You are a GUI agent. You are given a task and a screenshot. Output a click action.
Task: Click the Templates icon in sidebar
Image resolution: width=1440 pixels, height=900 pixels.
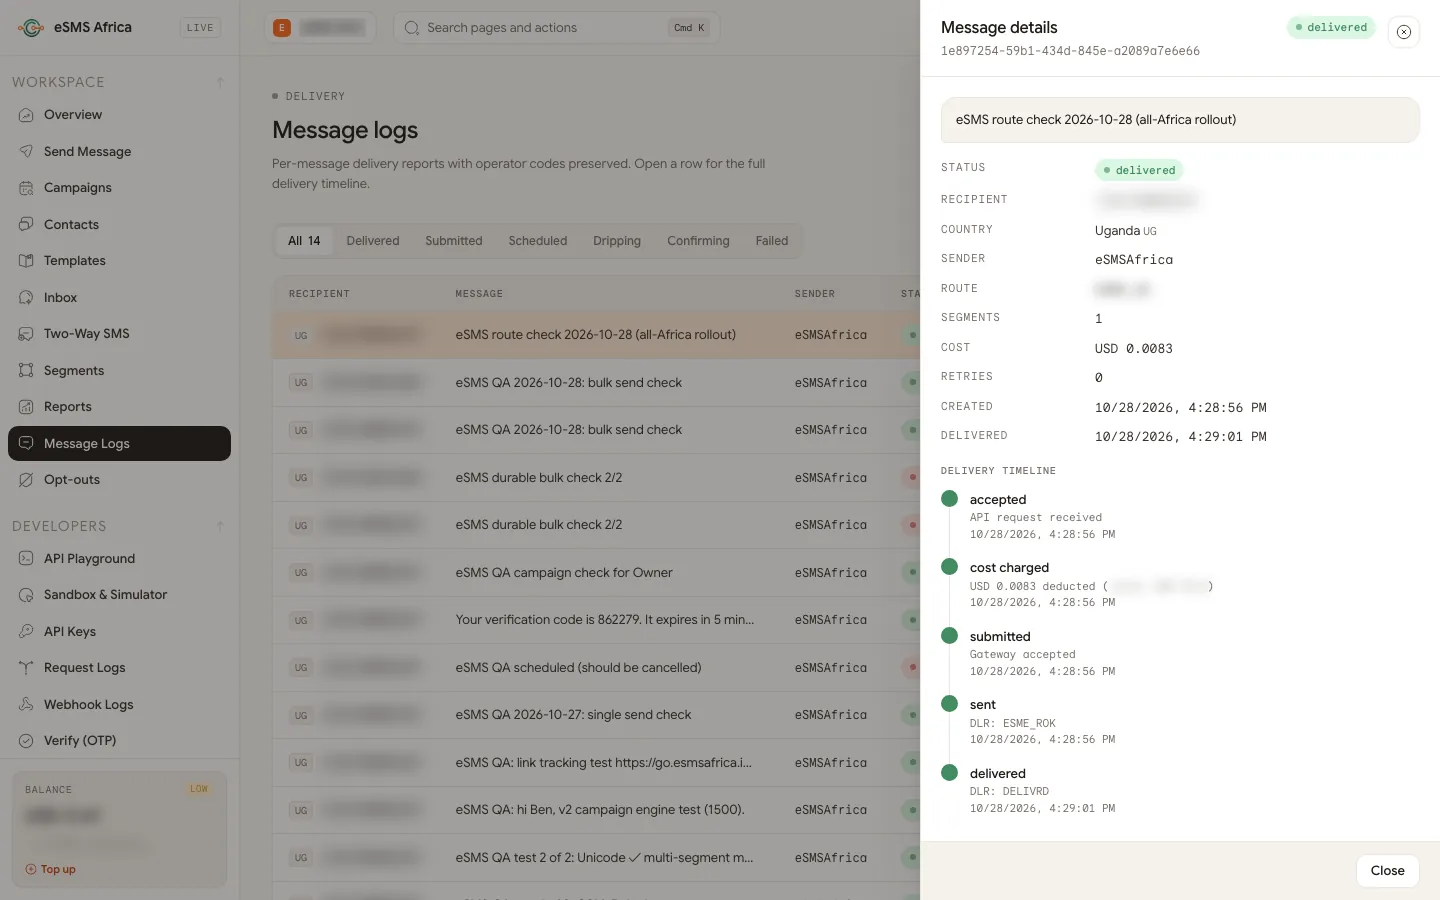tap(26, 261)
